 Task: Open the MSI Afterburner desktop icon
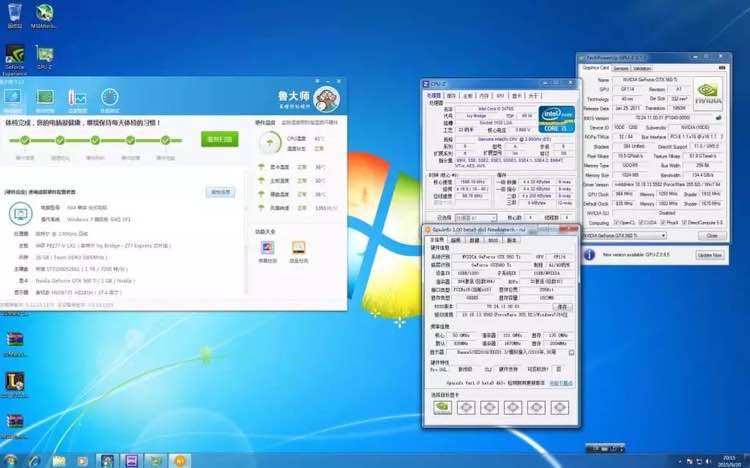pos(44,16)
